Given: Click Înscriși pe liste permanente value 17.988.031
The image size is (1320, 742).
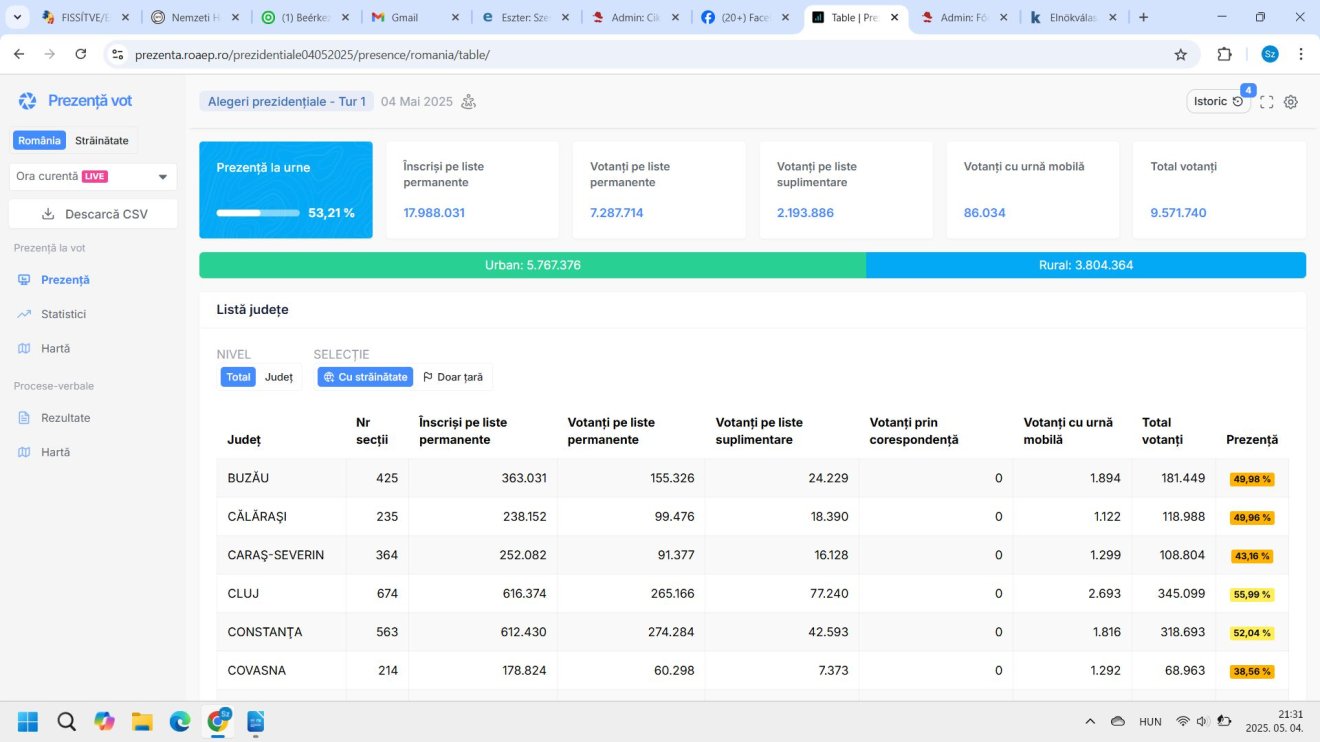Looking at the screenshot, I should pyautogui.click(x=434, y=213).
